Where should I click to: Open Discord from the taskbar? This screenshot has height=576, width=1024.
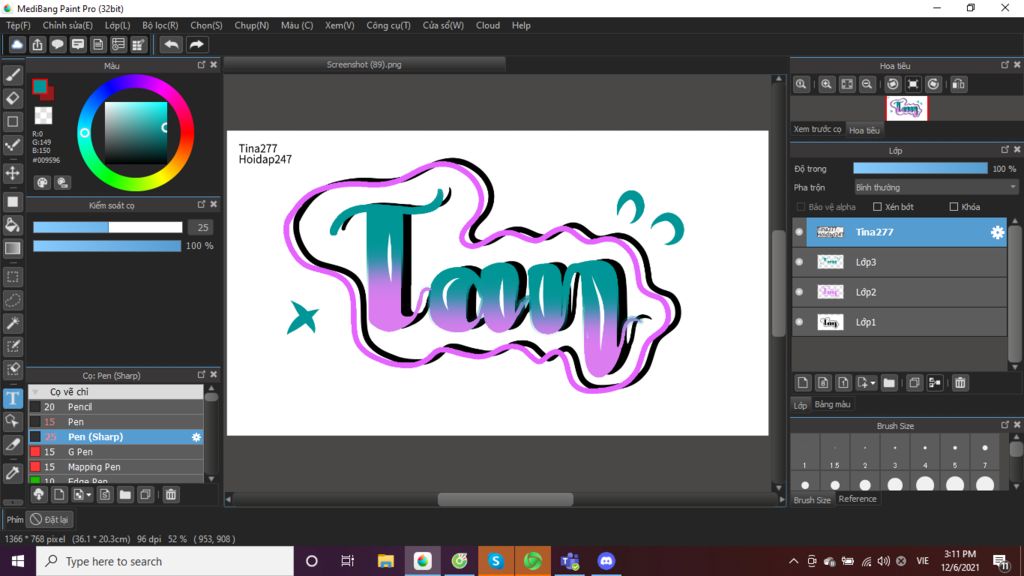pyautogui.click(x=606, y=561)
